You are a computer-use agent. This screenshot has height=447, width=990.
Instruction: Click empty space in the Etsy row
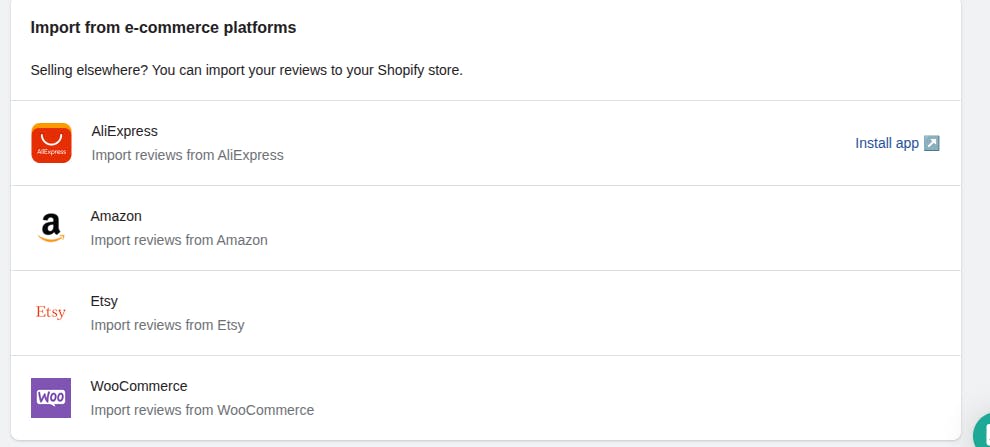click(600, 313)
